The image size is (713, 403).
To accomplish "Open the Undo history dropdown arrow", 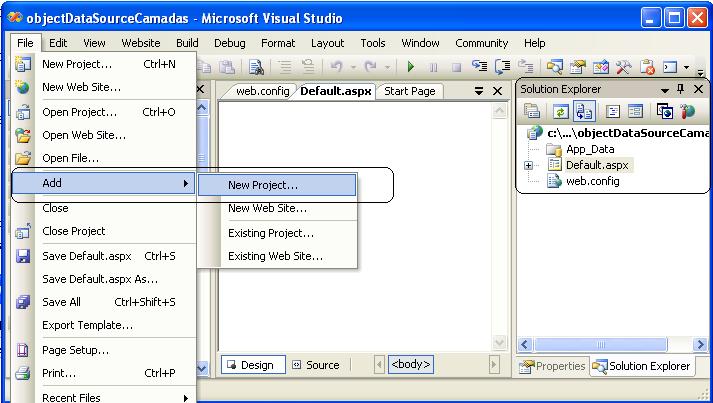I will [353, 67].
